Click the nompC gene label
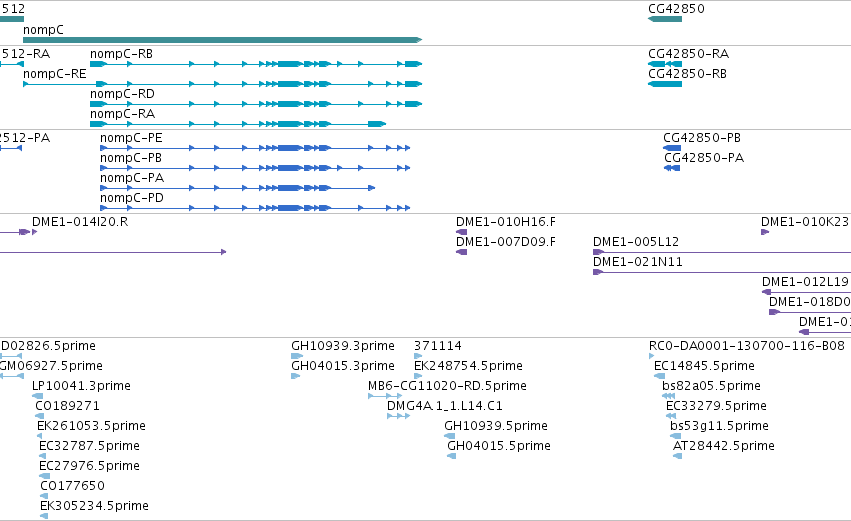 click(43, 30)
